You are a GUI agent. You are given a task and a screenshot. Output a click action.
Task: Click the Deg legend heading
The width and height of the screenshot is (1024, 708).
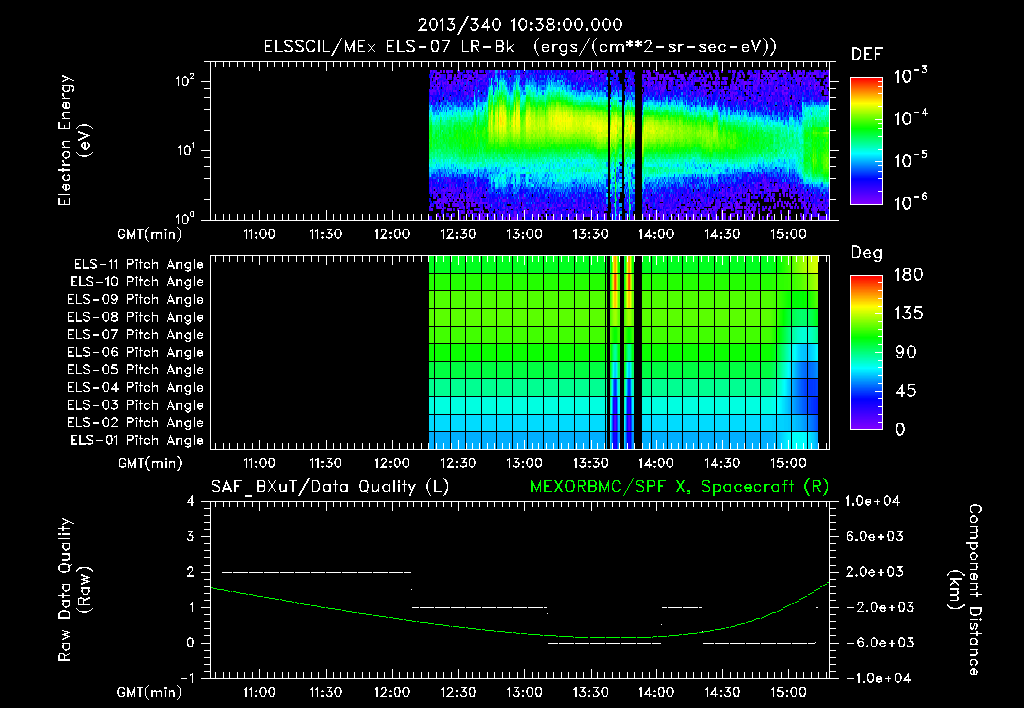(867, 253)
